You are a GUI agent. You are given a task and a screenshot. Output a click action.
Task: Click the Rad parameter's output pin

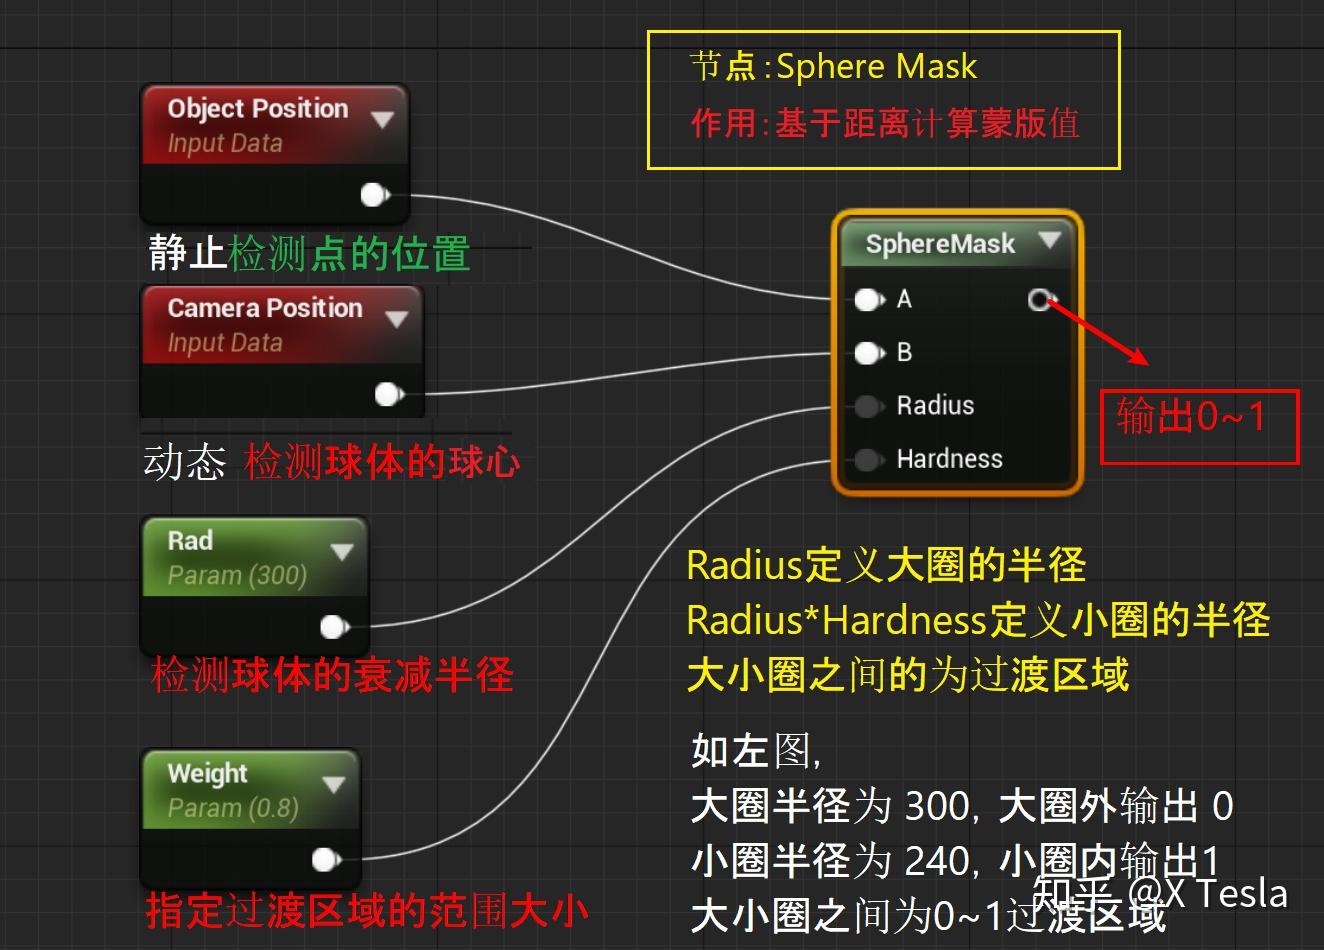pyautogui.click(x=334, y=626)
